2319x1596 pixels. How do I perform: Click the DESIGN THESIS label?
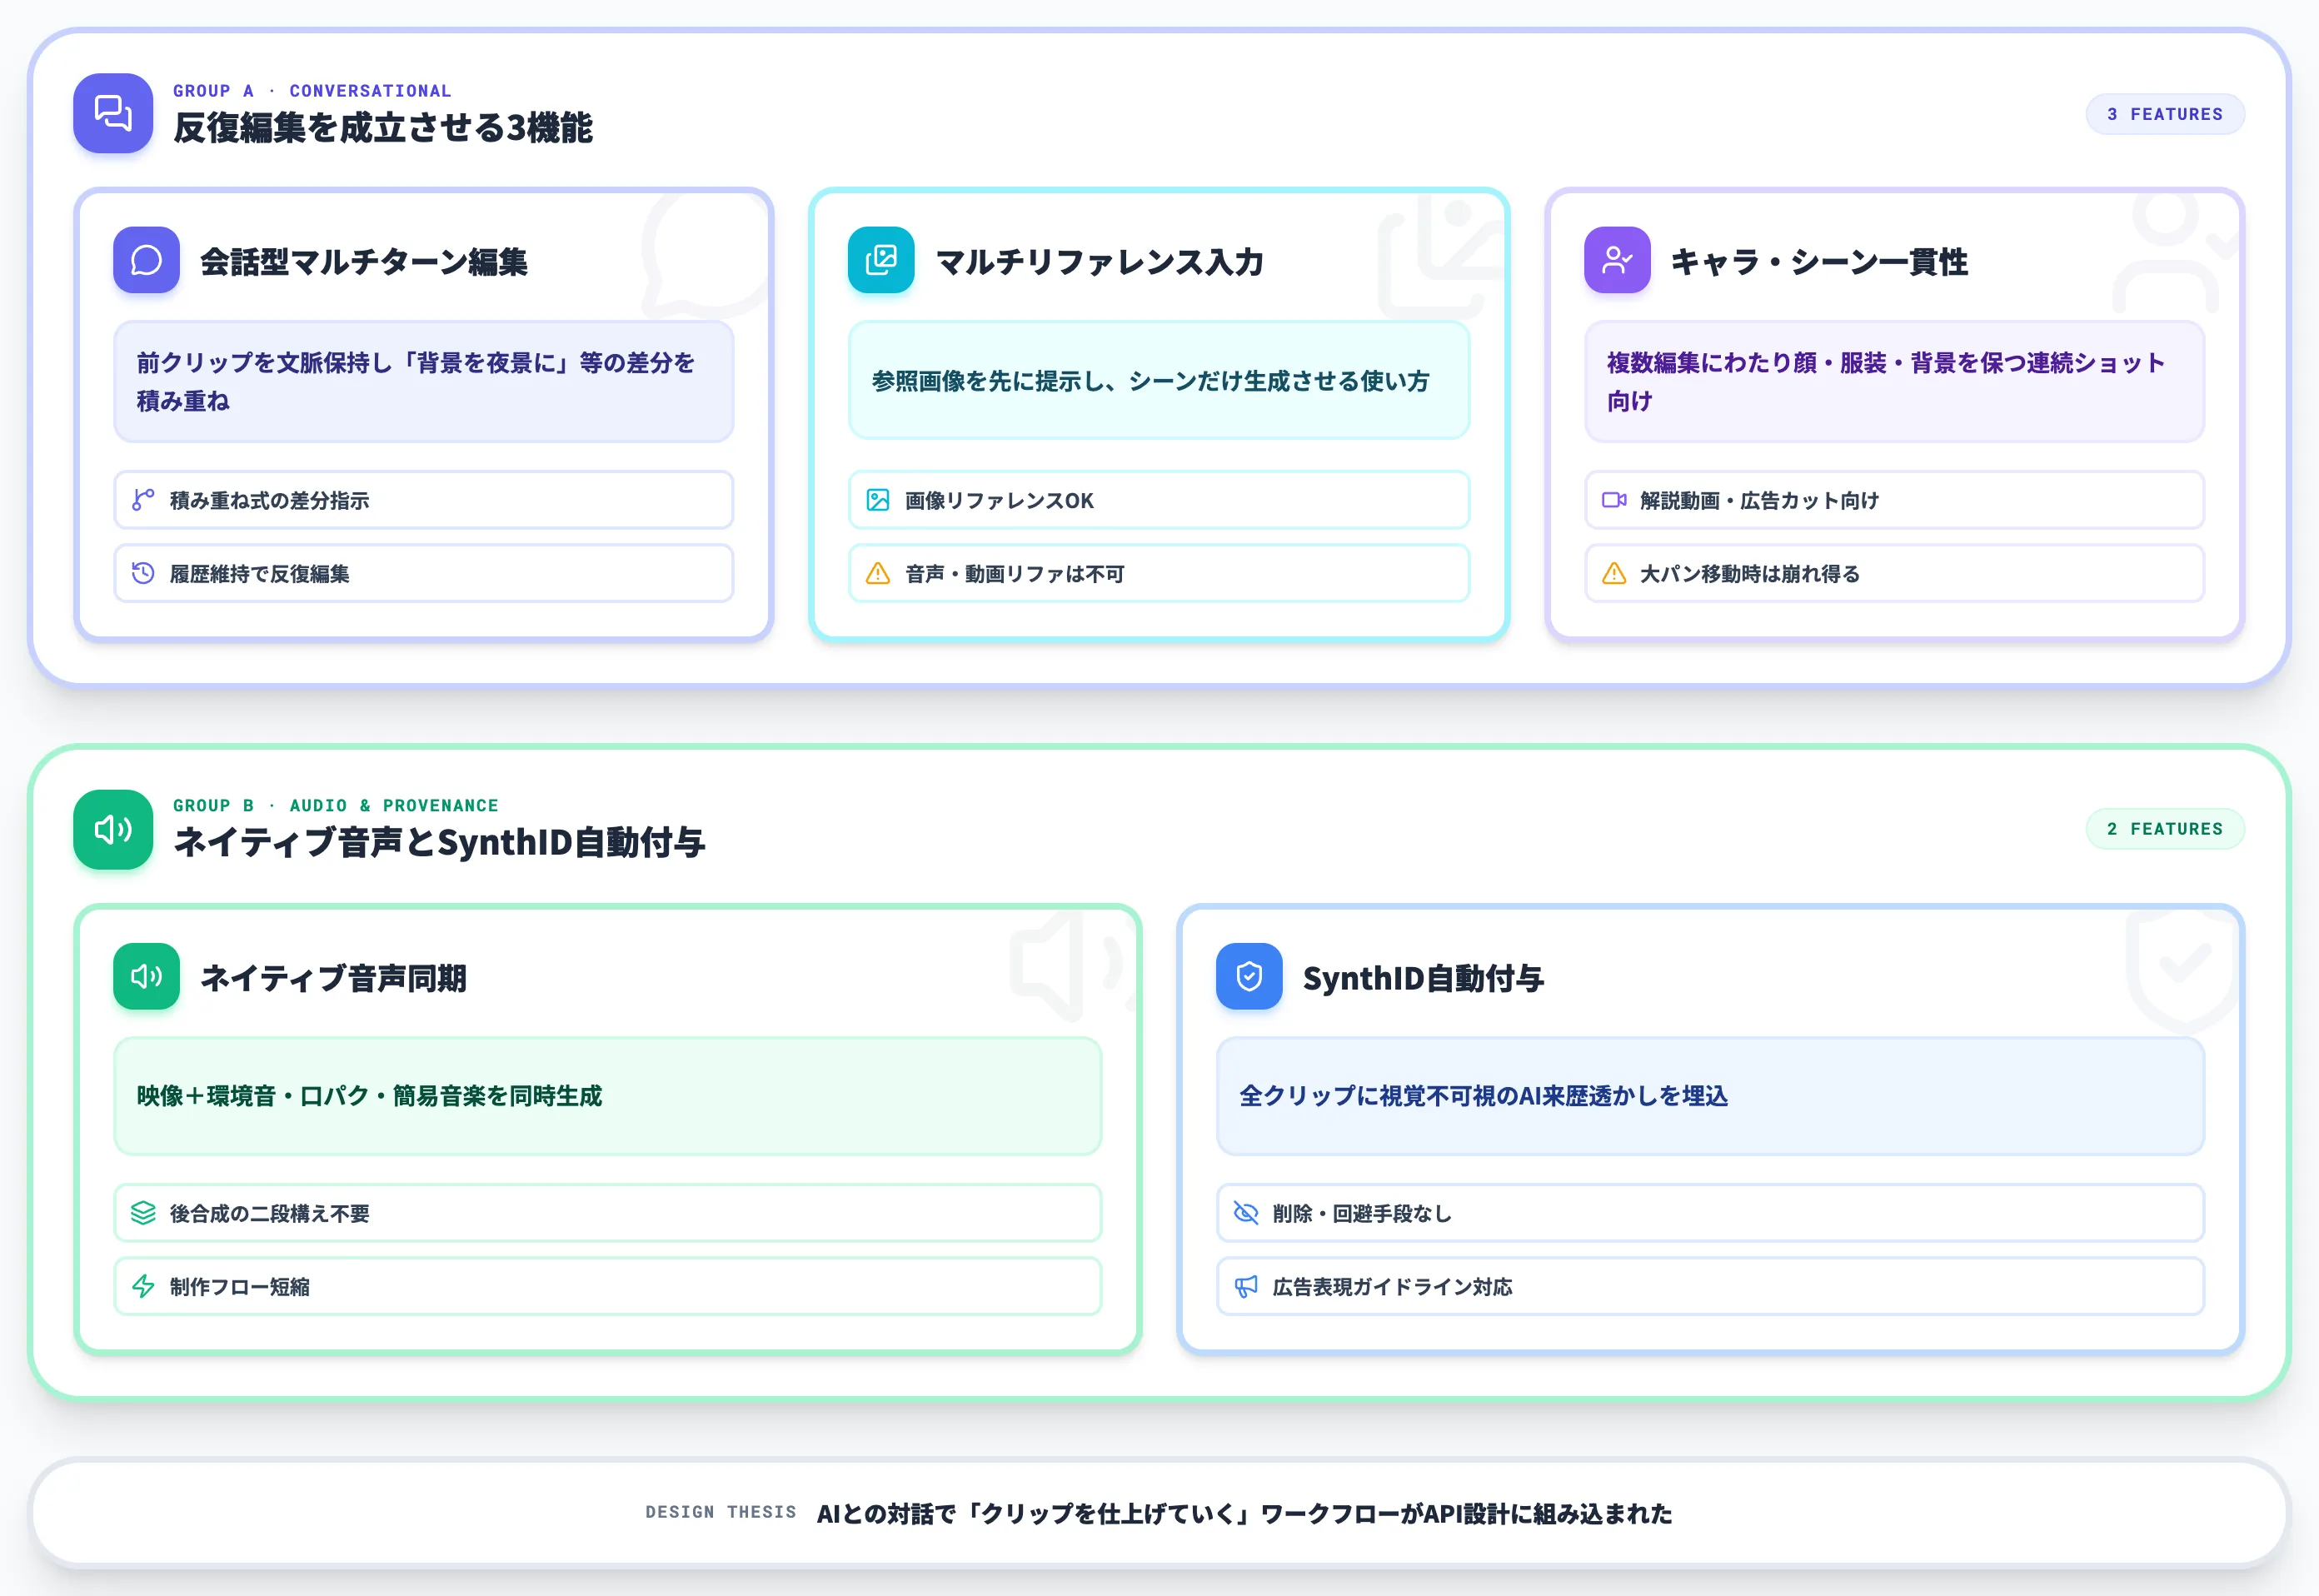721,1512
